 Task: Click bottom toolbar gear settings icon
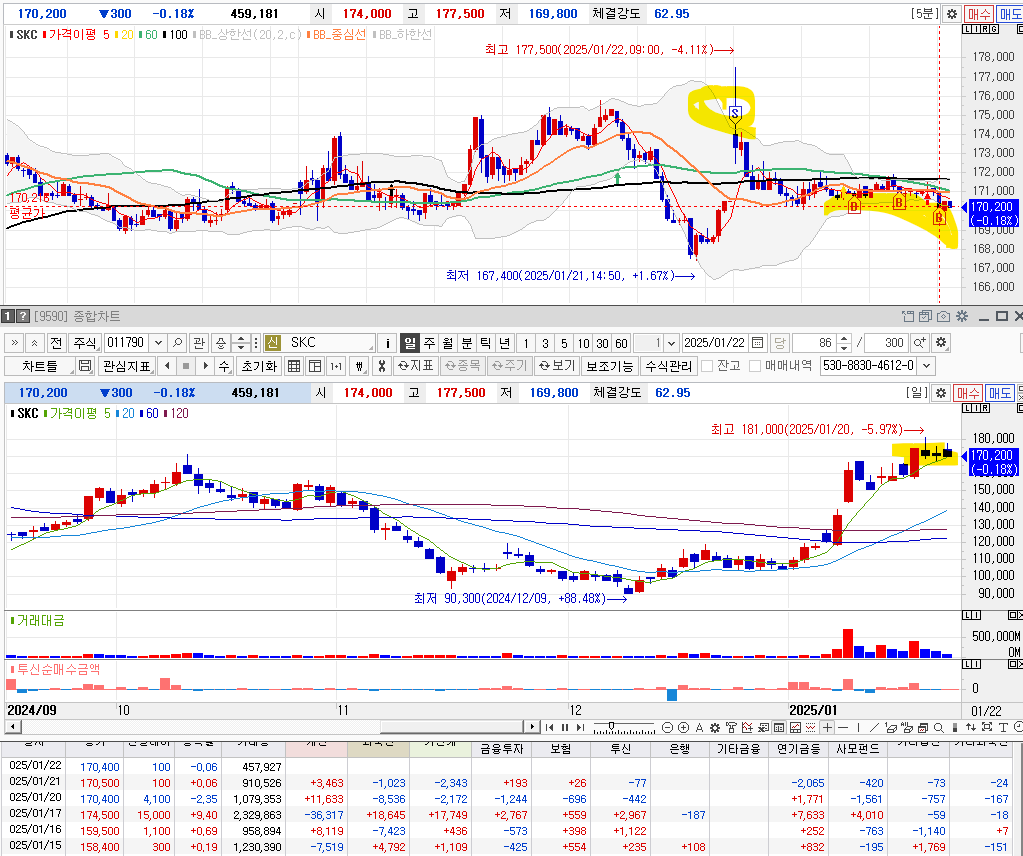(x=715, y=727)
